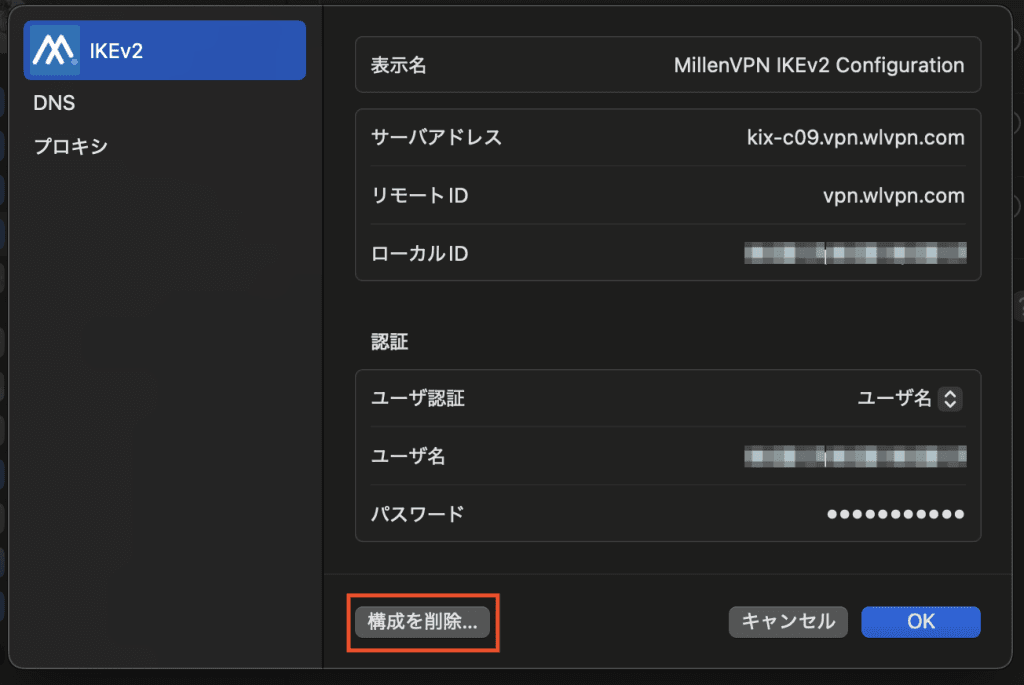1024x685 pixels.
Task: Click the kix-c09.vpn.wlvpn.com server address field
Action: pos(848,137)
